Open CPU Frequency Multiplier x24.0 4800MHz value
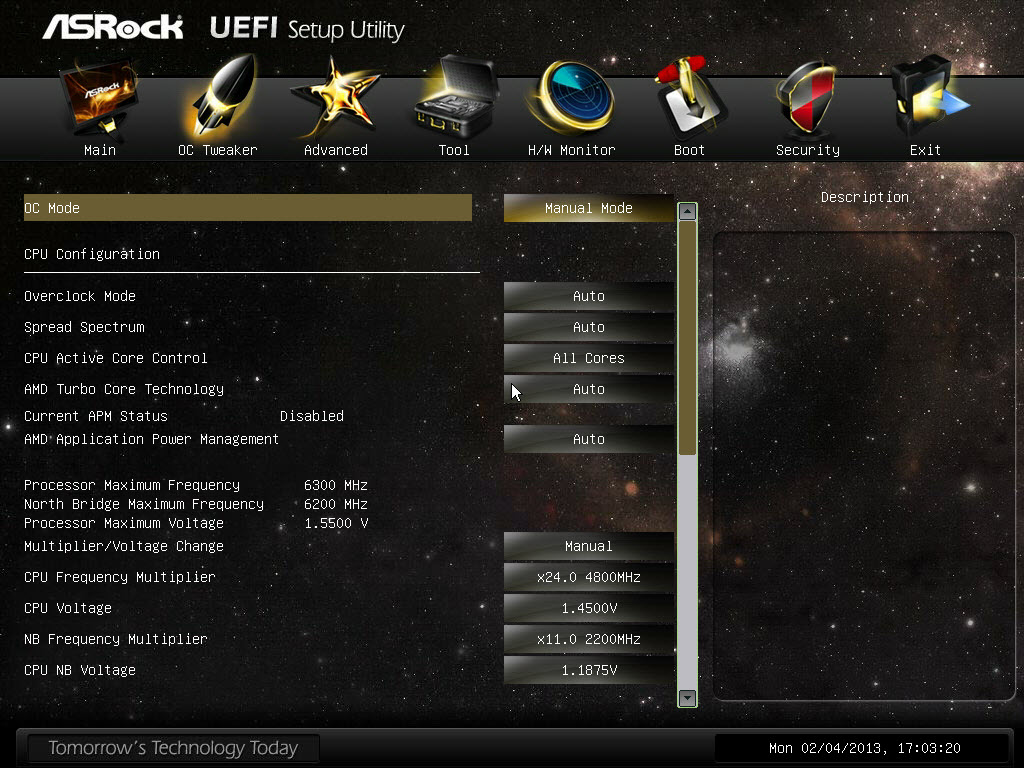This screenshot has height=768, width=1024. 588,577
